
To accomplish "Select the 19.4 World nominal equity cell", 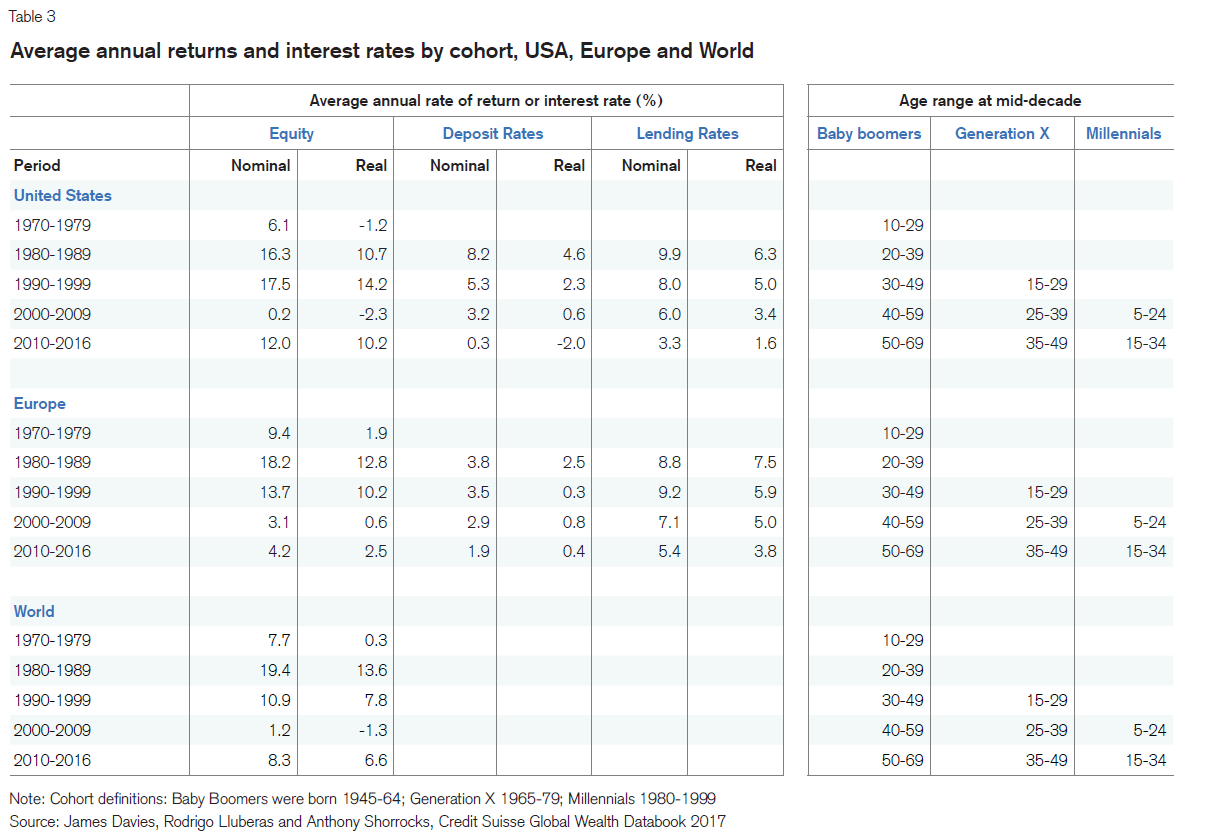I will [273, 670].
